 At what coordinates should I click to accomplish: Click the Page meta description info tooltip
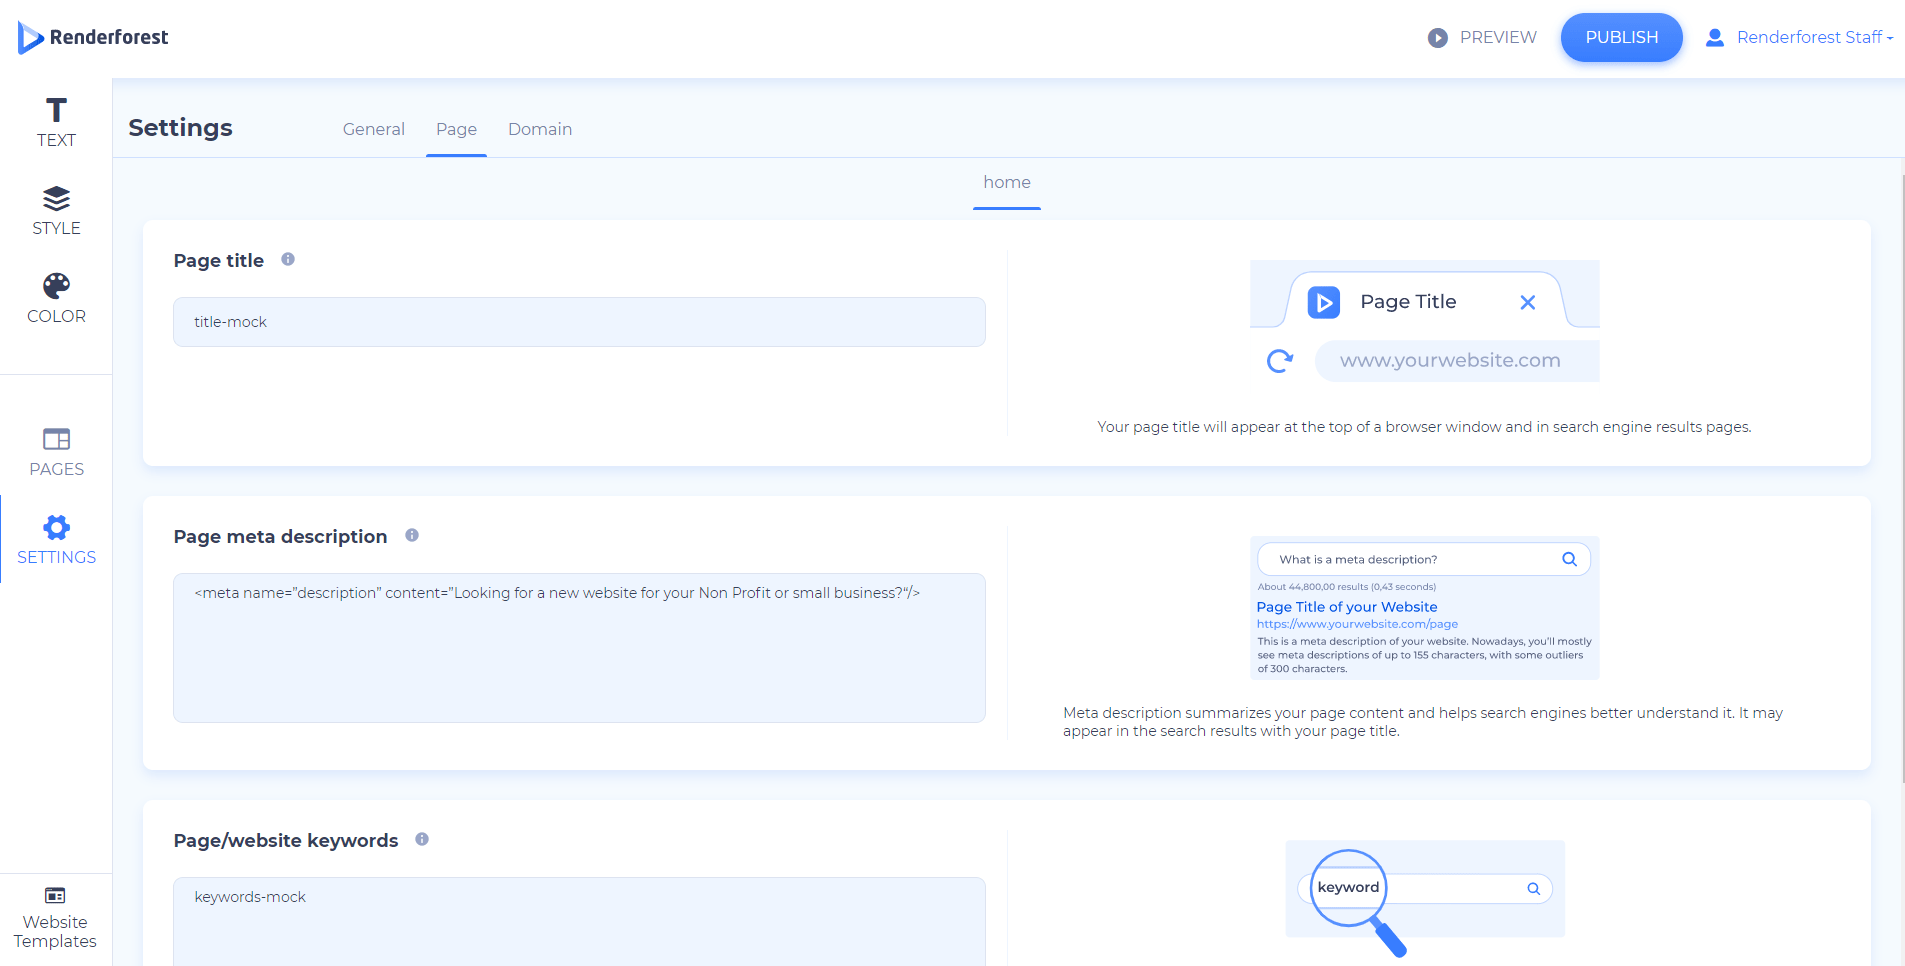(412, 535)
